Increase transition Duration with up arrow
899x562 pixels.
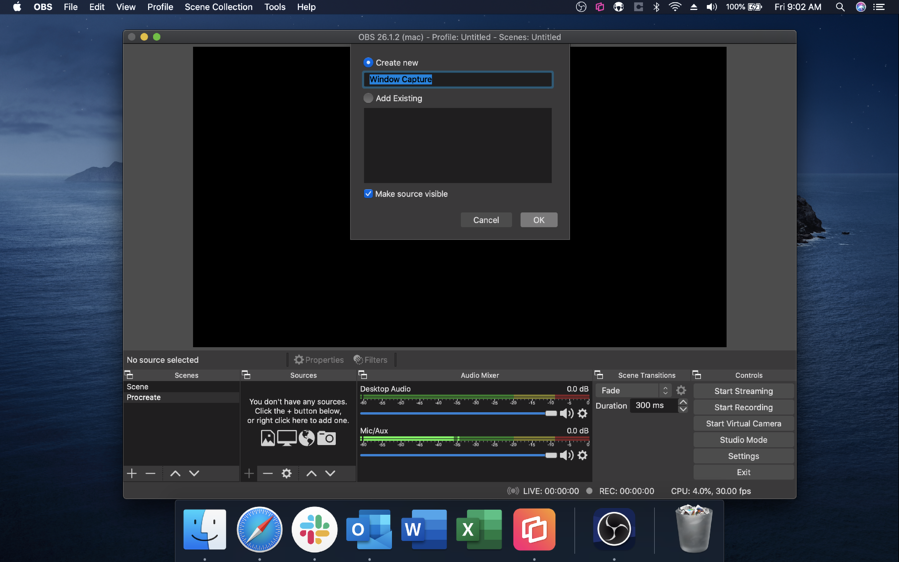pyautogui.click(x=683, y=402)
